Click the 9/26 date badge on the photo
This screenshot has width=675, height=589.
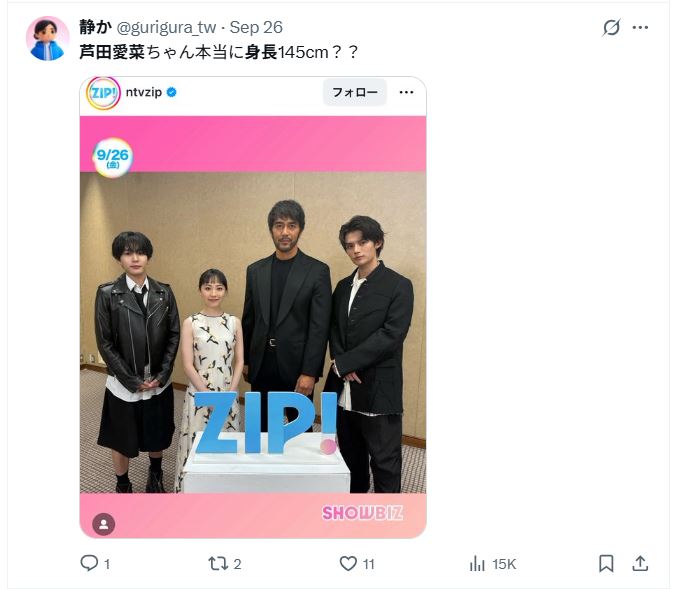[x=112, y=157]
